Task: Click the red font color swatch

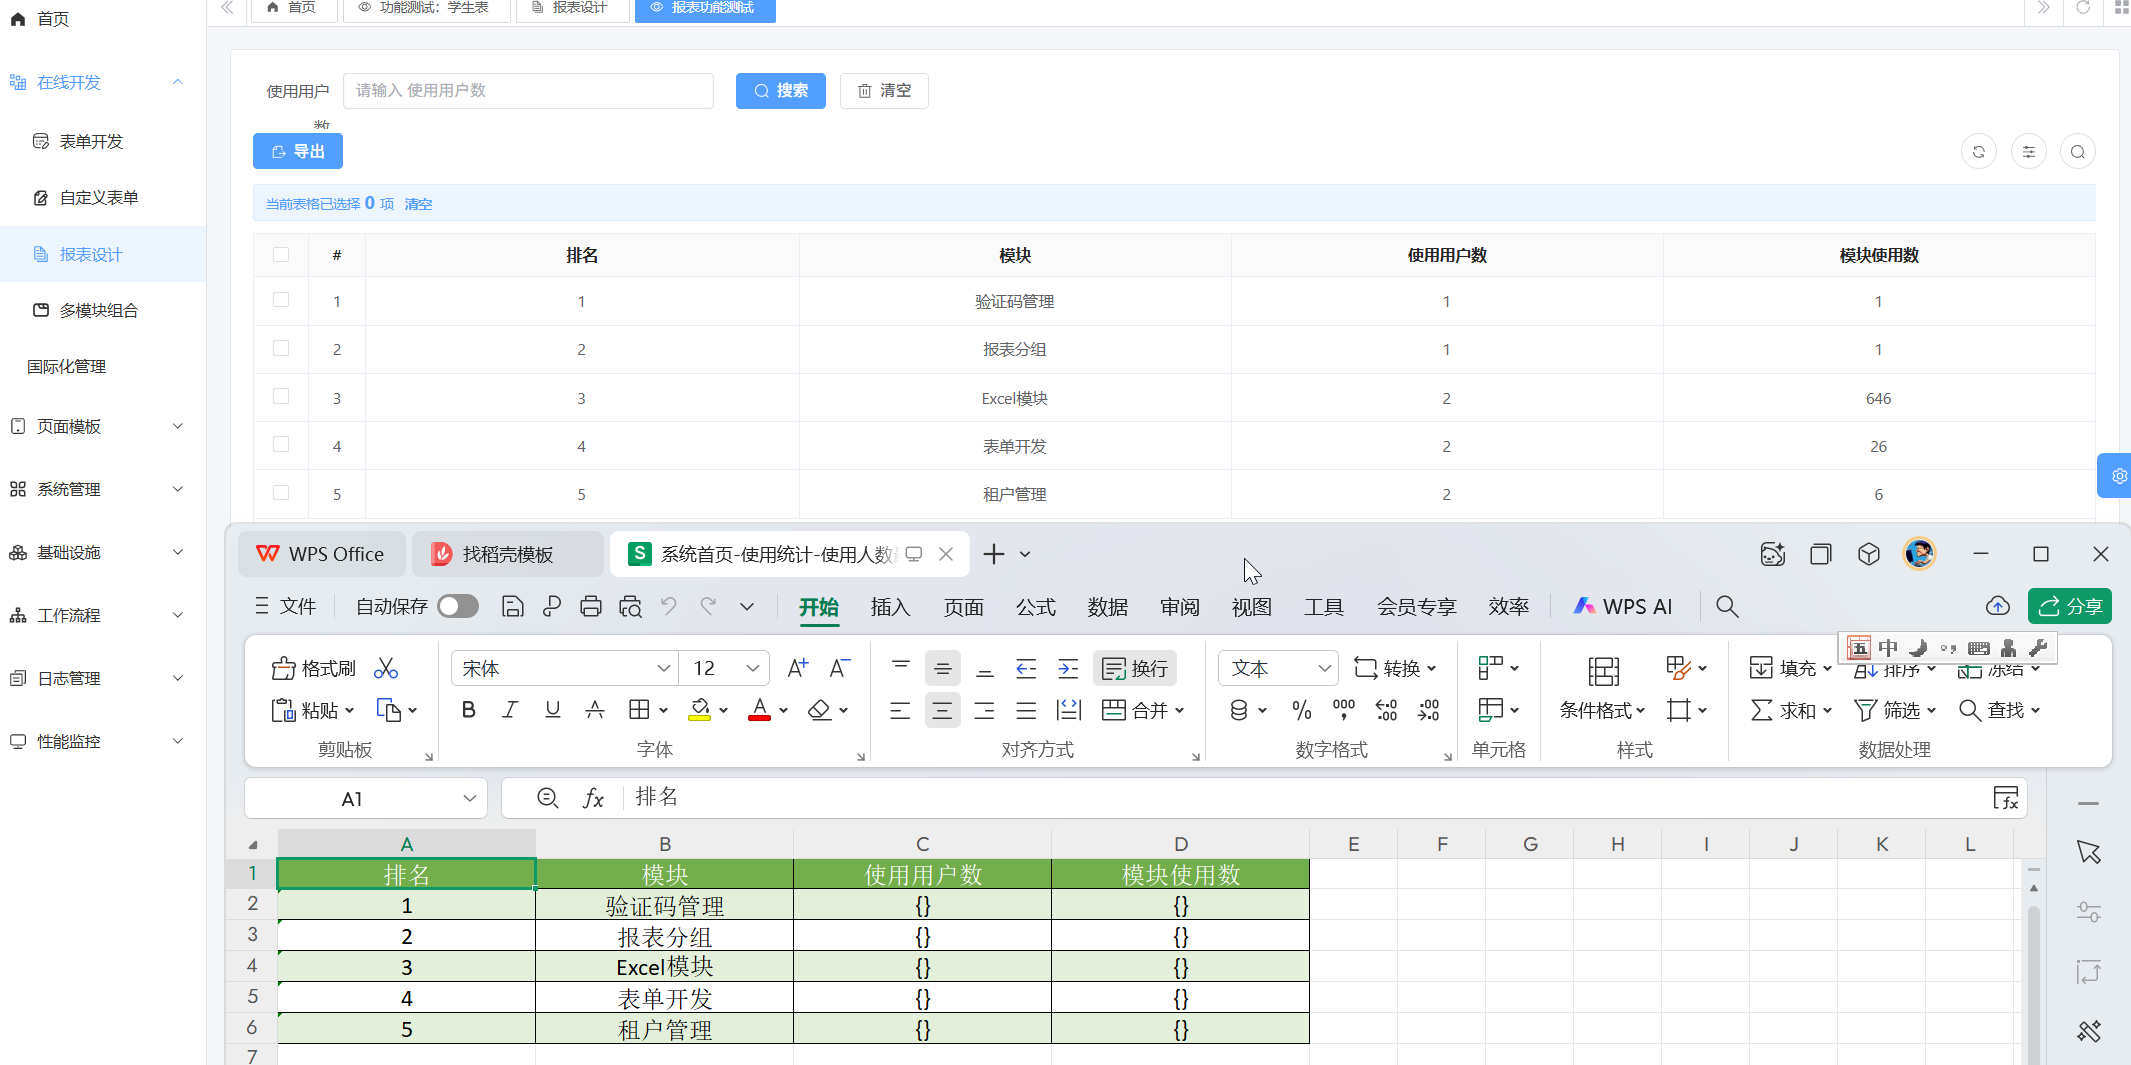Action: [x=759, y=710]
